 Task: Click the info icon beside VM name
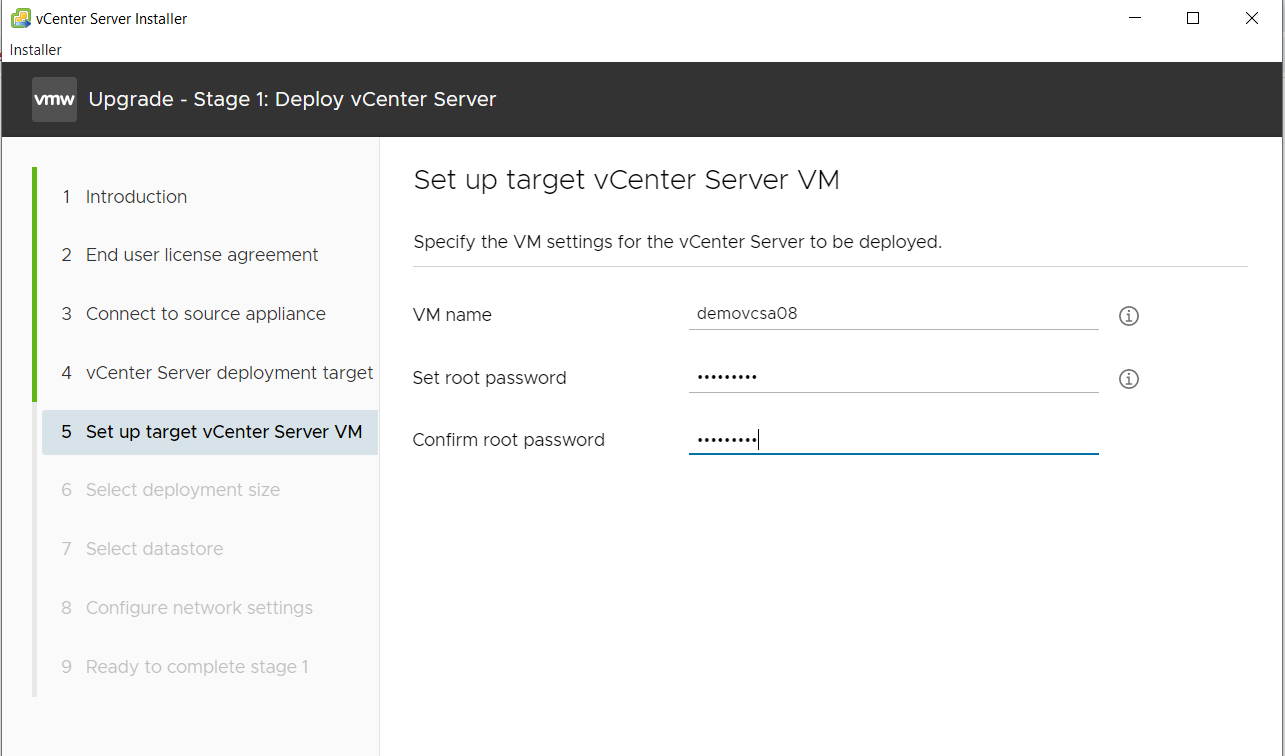[1129, 316]
